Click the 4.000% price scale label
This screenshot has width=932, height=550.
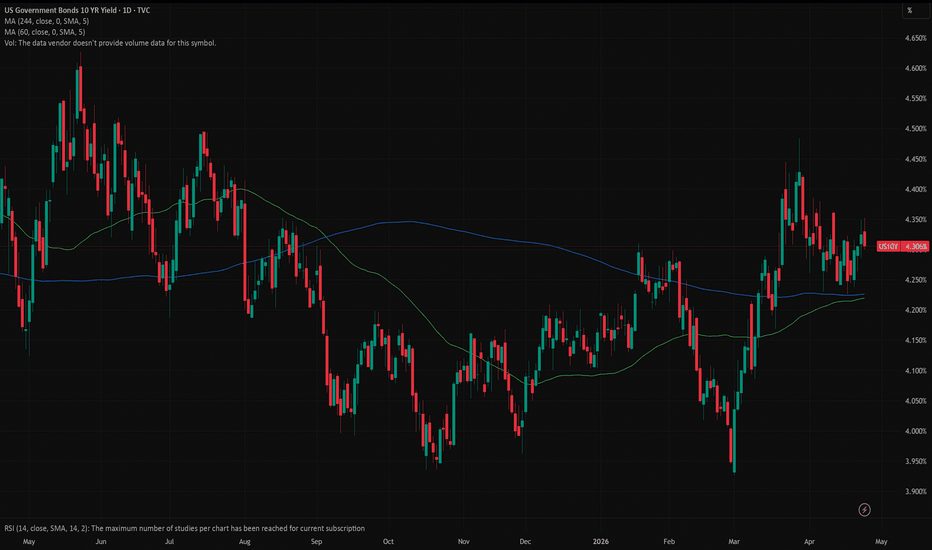915,432
